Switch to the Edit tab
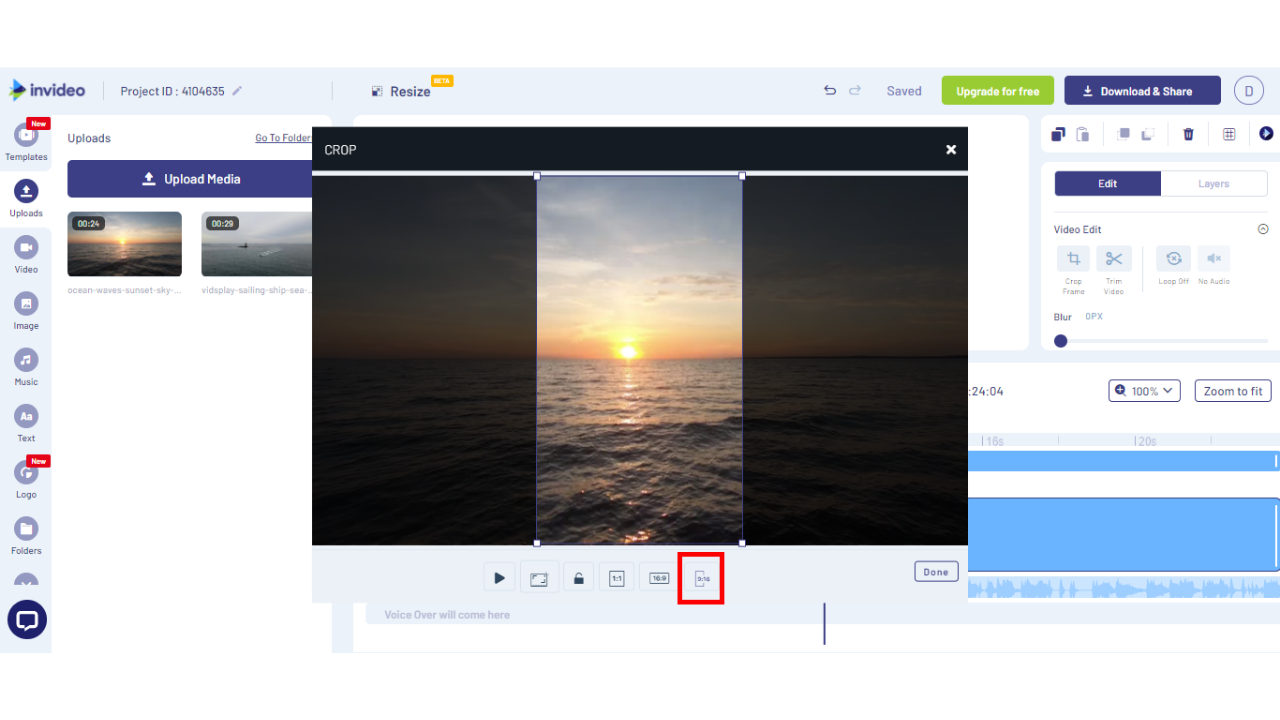 pyautogui.click(x=1107, y=183)
